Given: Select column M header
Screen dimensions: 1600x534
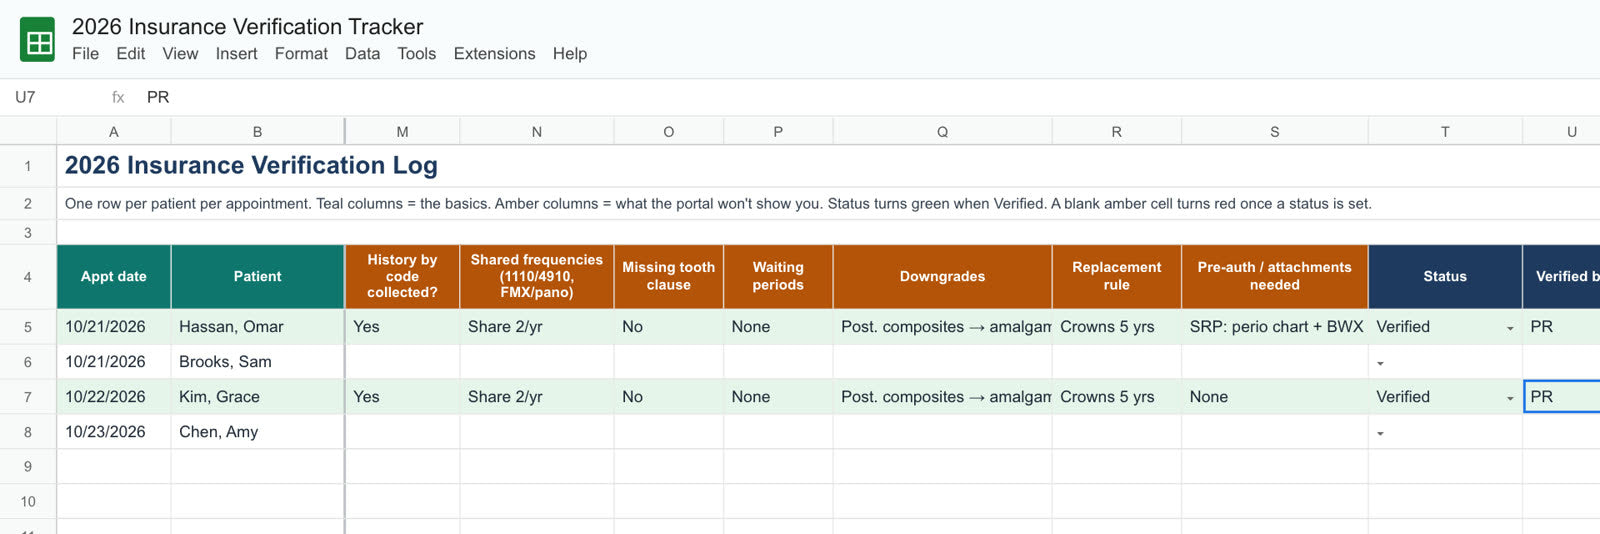Looking at the screenshot, I should tap(402, 131).
